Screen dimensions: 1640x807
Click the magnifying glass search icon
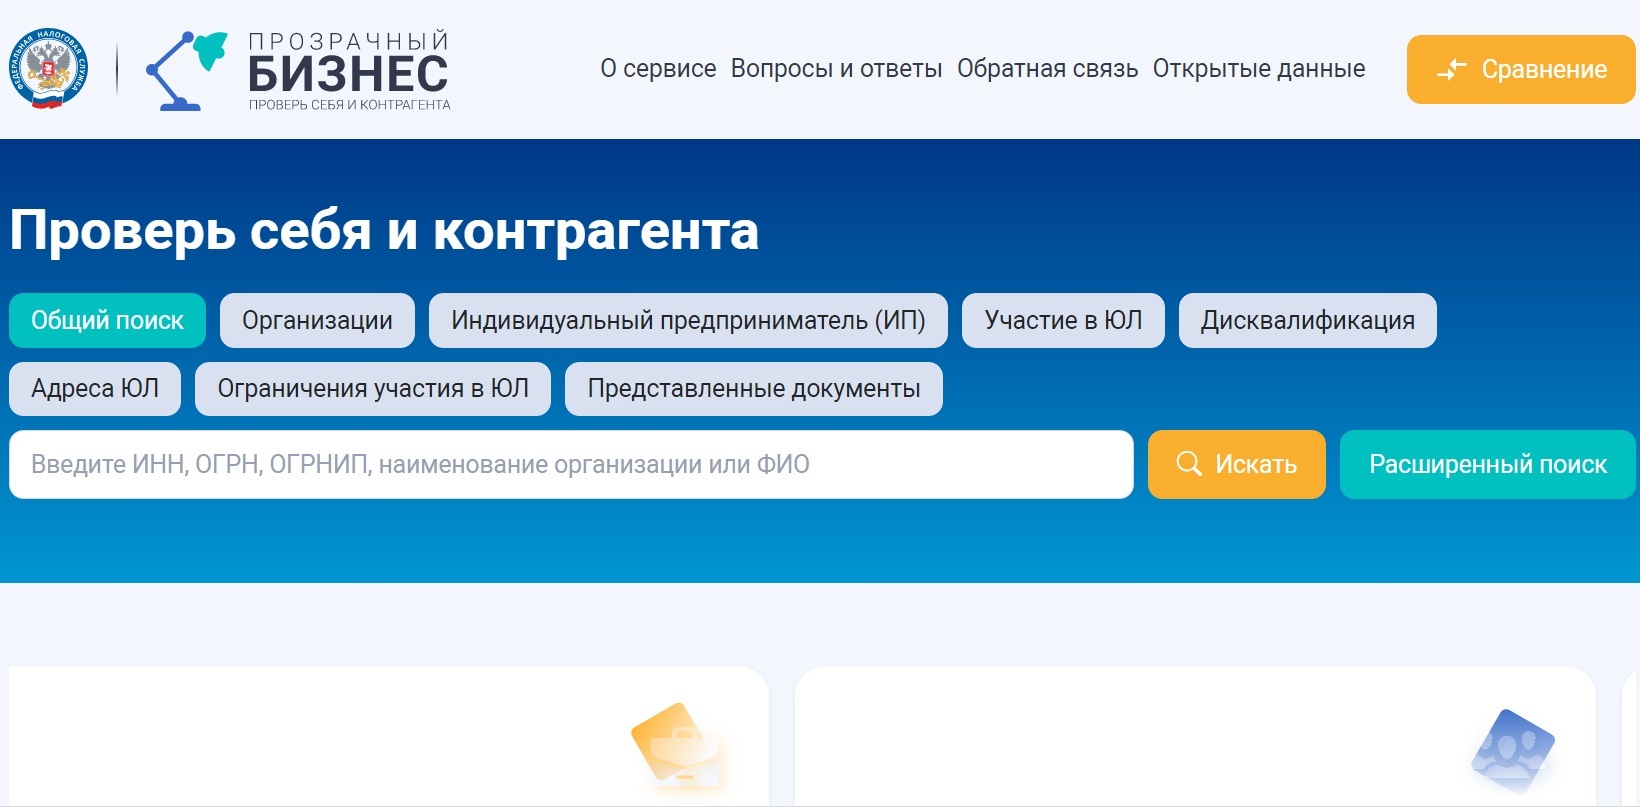coord(1188,464)
